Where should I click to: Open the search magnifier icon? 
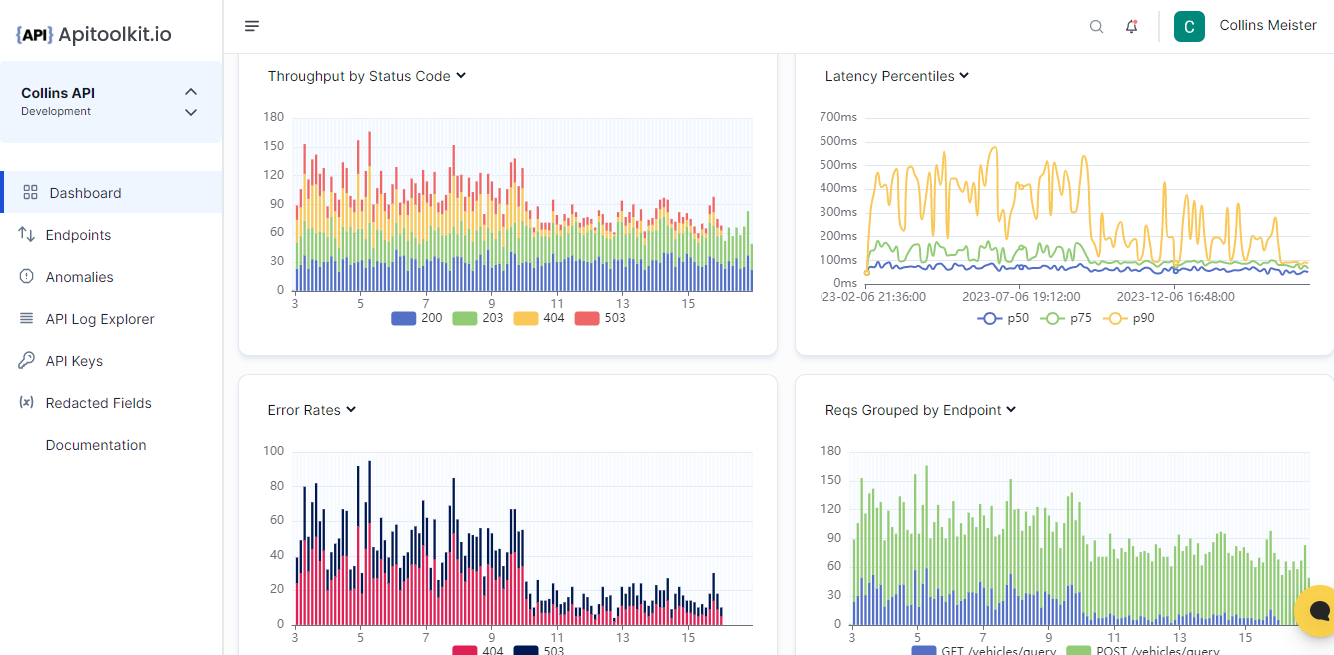[1096, 26]
